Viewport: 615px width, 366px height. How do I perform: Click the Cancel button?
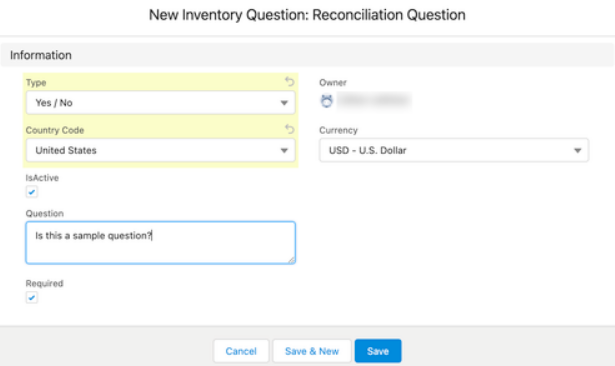[241, 351]
